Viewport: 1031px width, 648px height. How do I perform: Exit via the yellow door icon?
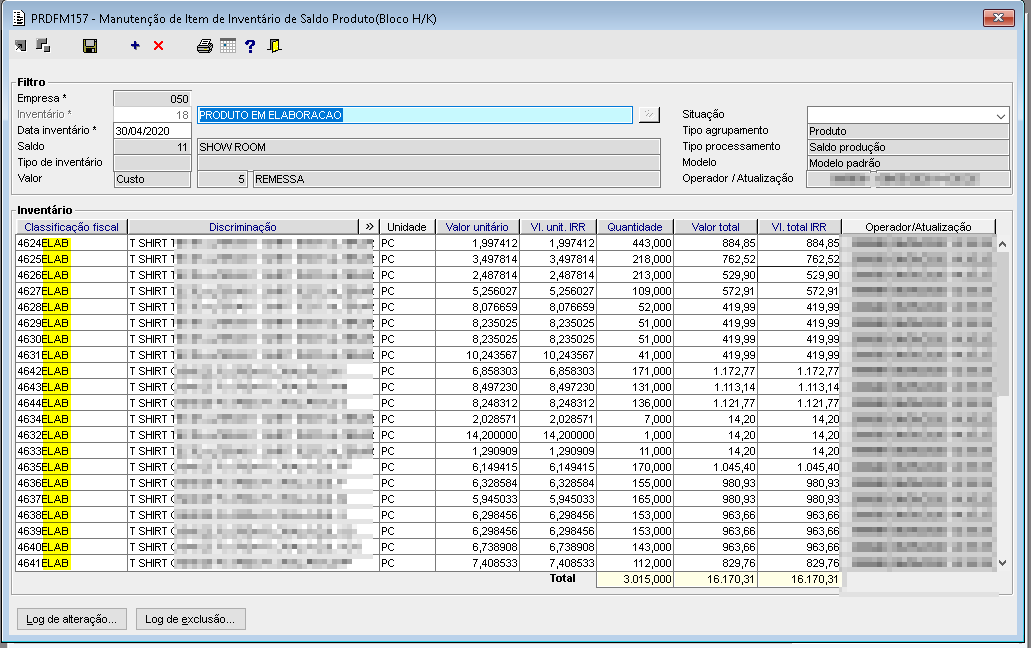coord(274,45)
